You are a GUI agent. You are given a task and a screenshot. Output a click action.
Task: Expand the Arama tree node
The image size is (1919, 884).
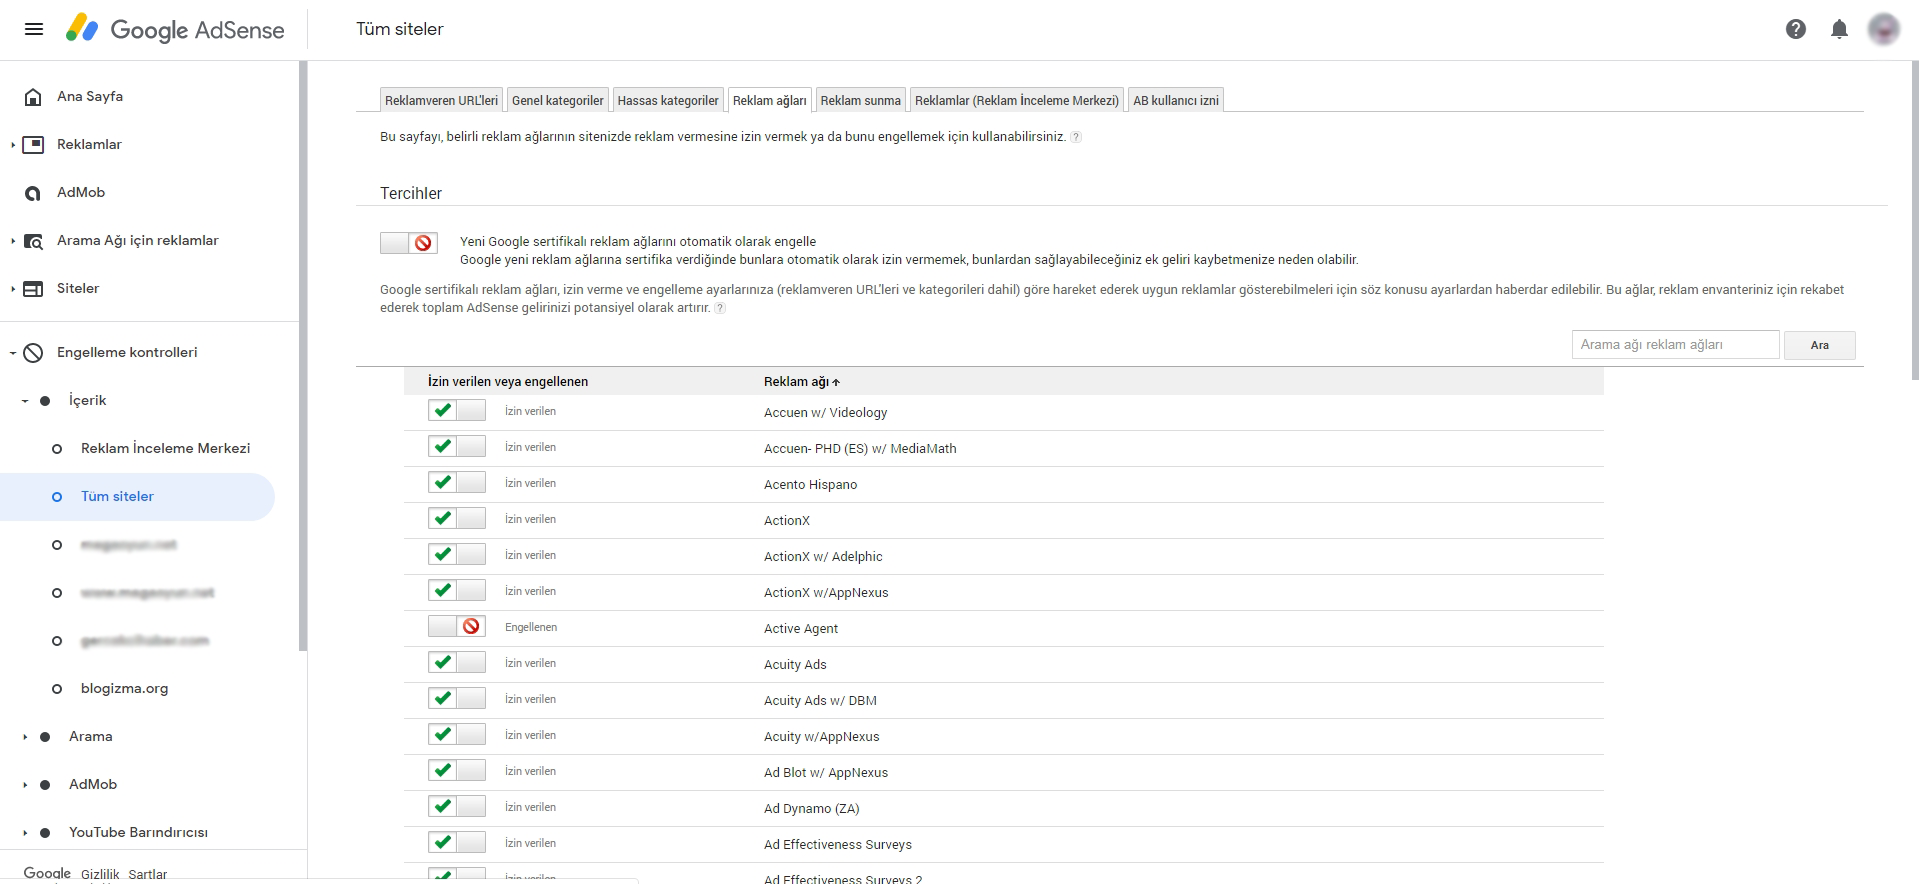(25, 737)
